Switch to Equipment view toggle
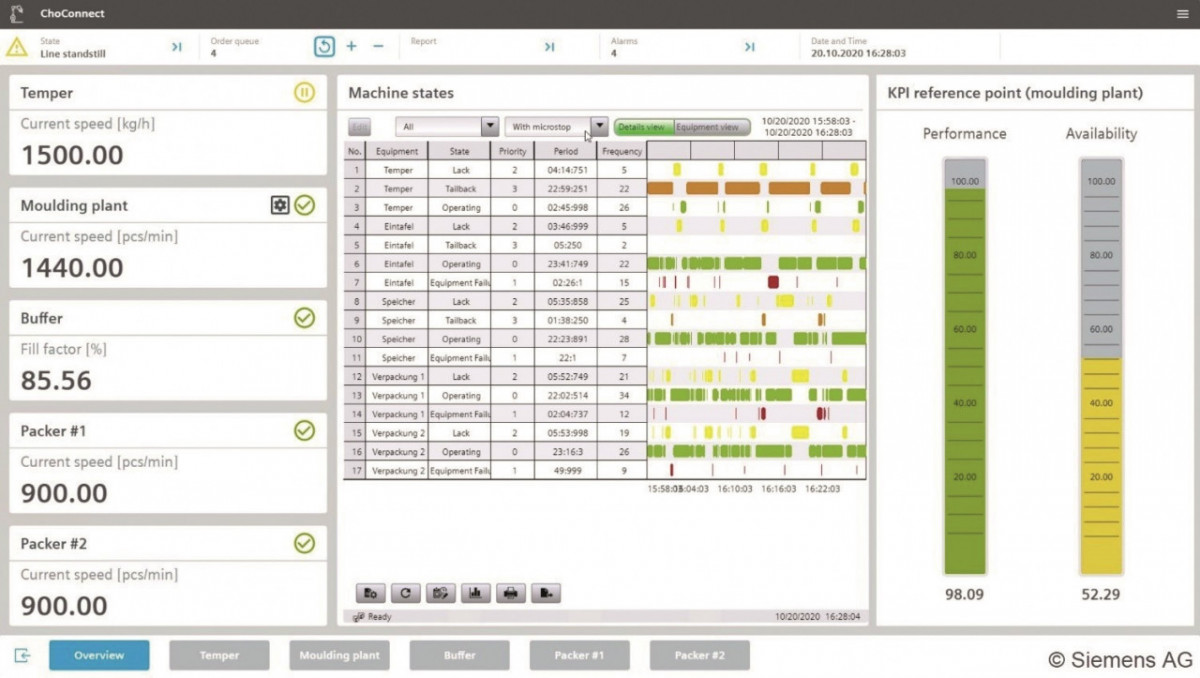This screenshot has width=1200, height=678. (x=711, y=127)
